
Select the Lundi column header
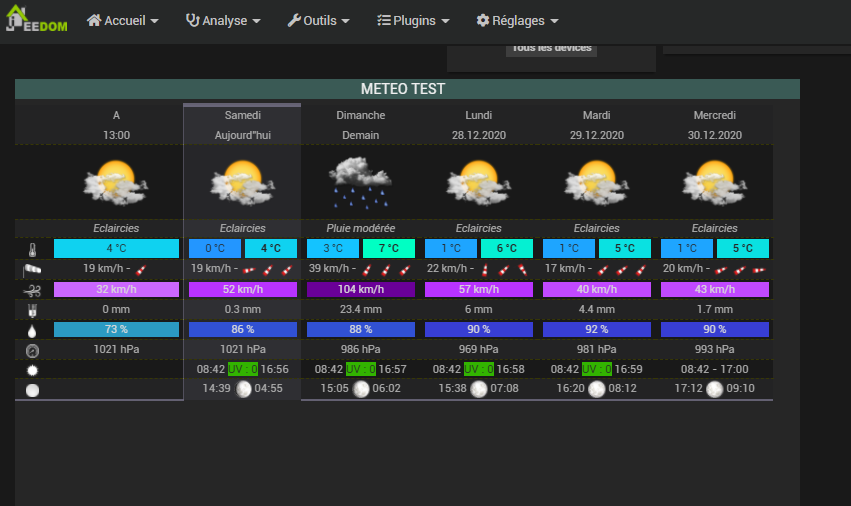(x=479, y=125)
